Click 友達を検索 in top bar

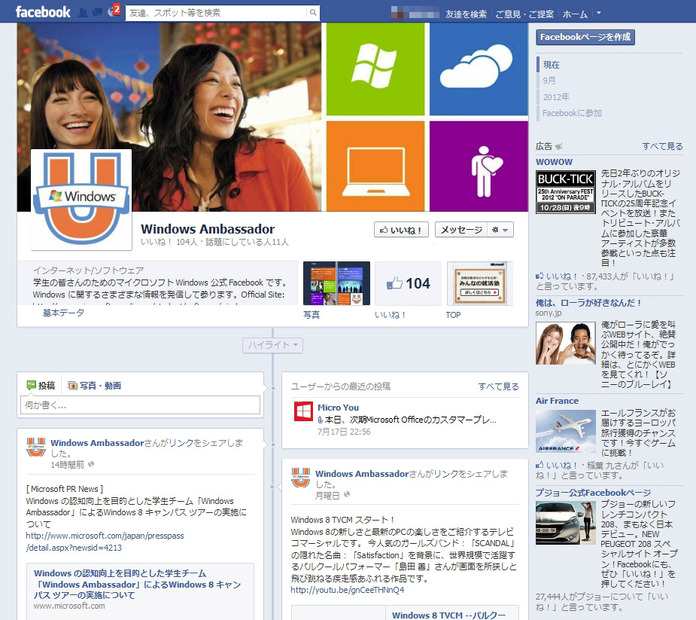466,14
